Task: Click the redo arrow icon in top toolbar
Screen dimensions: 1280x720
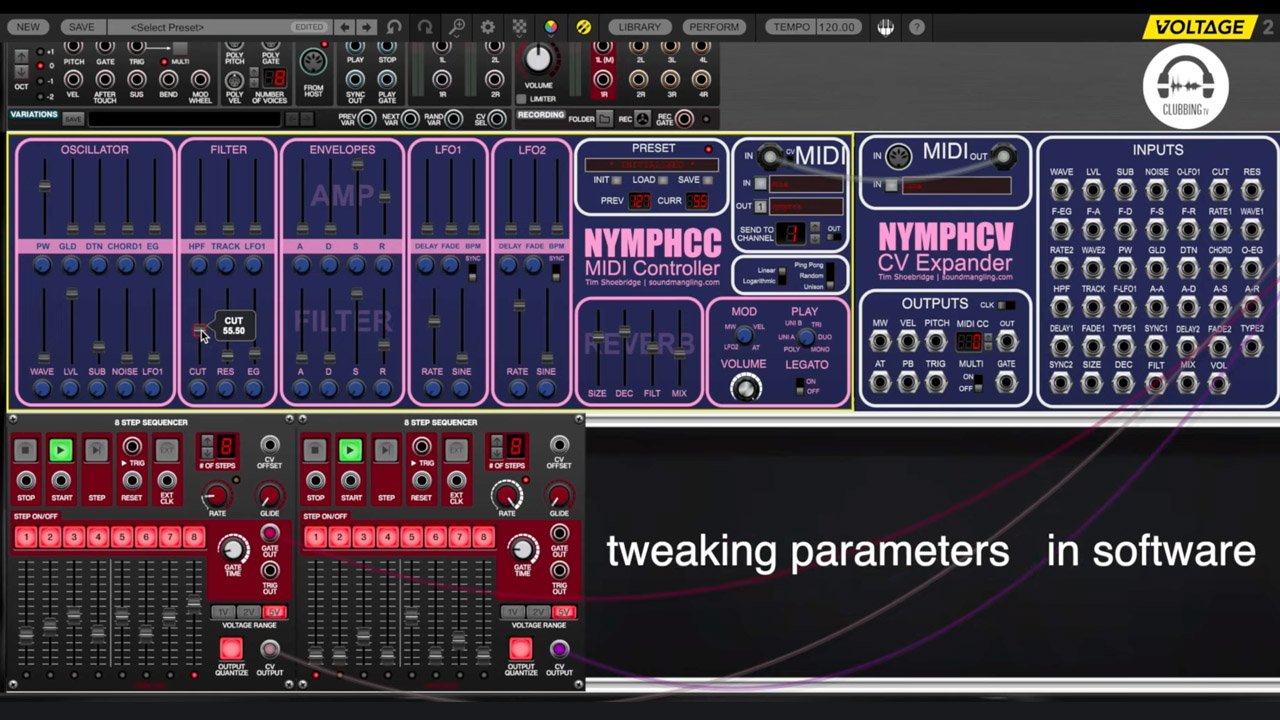Action: (425, 27)
